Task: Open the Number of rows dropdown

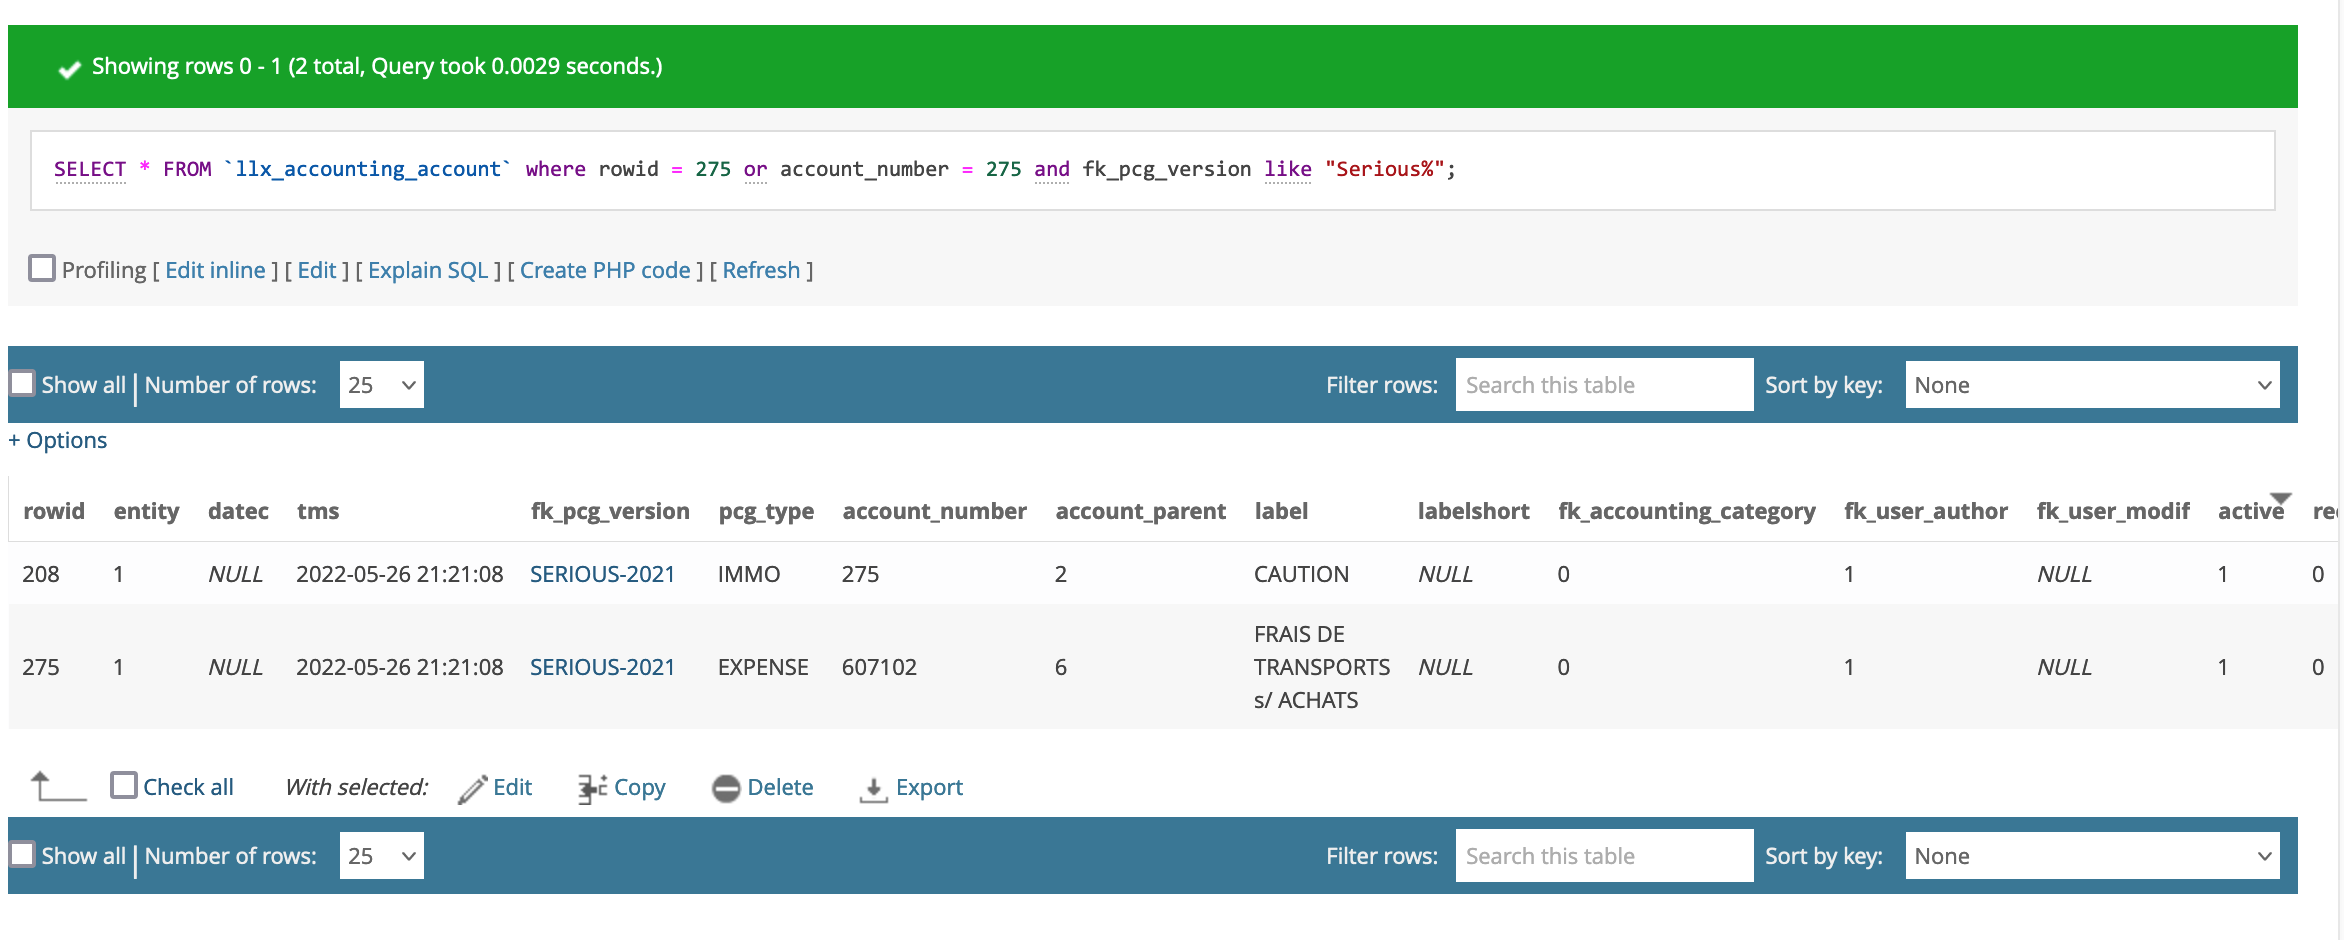Action: pos(381,384)
